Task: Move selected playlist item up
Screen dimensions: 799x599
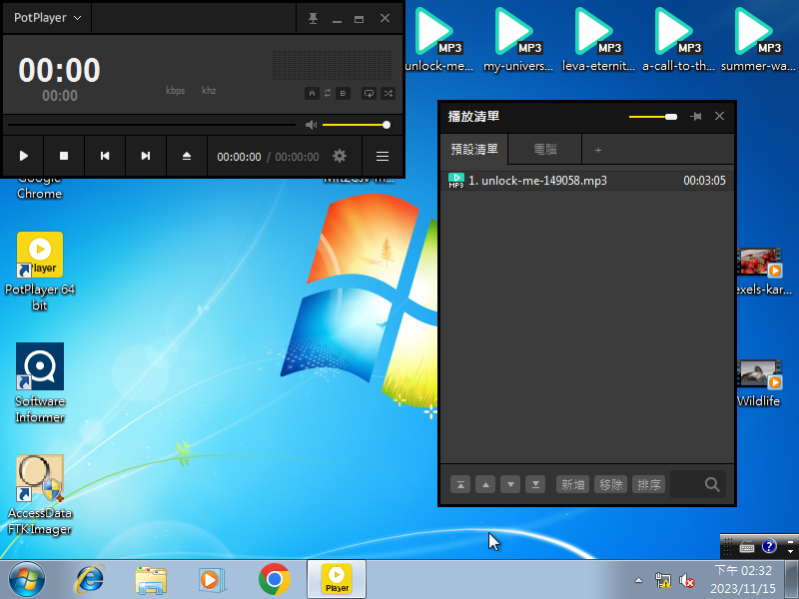Action: click(485, 484)
